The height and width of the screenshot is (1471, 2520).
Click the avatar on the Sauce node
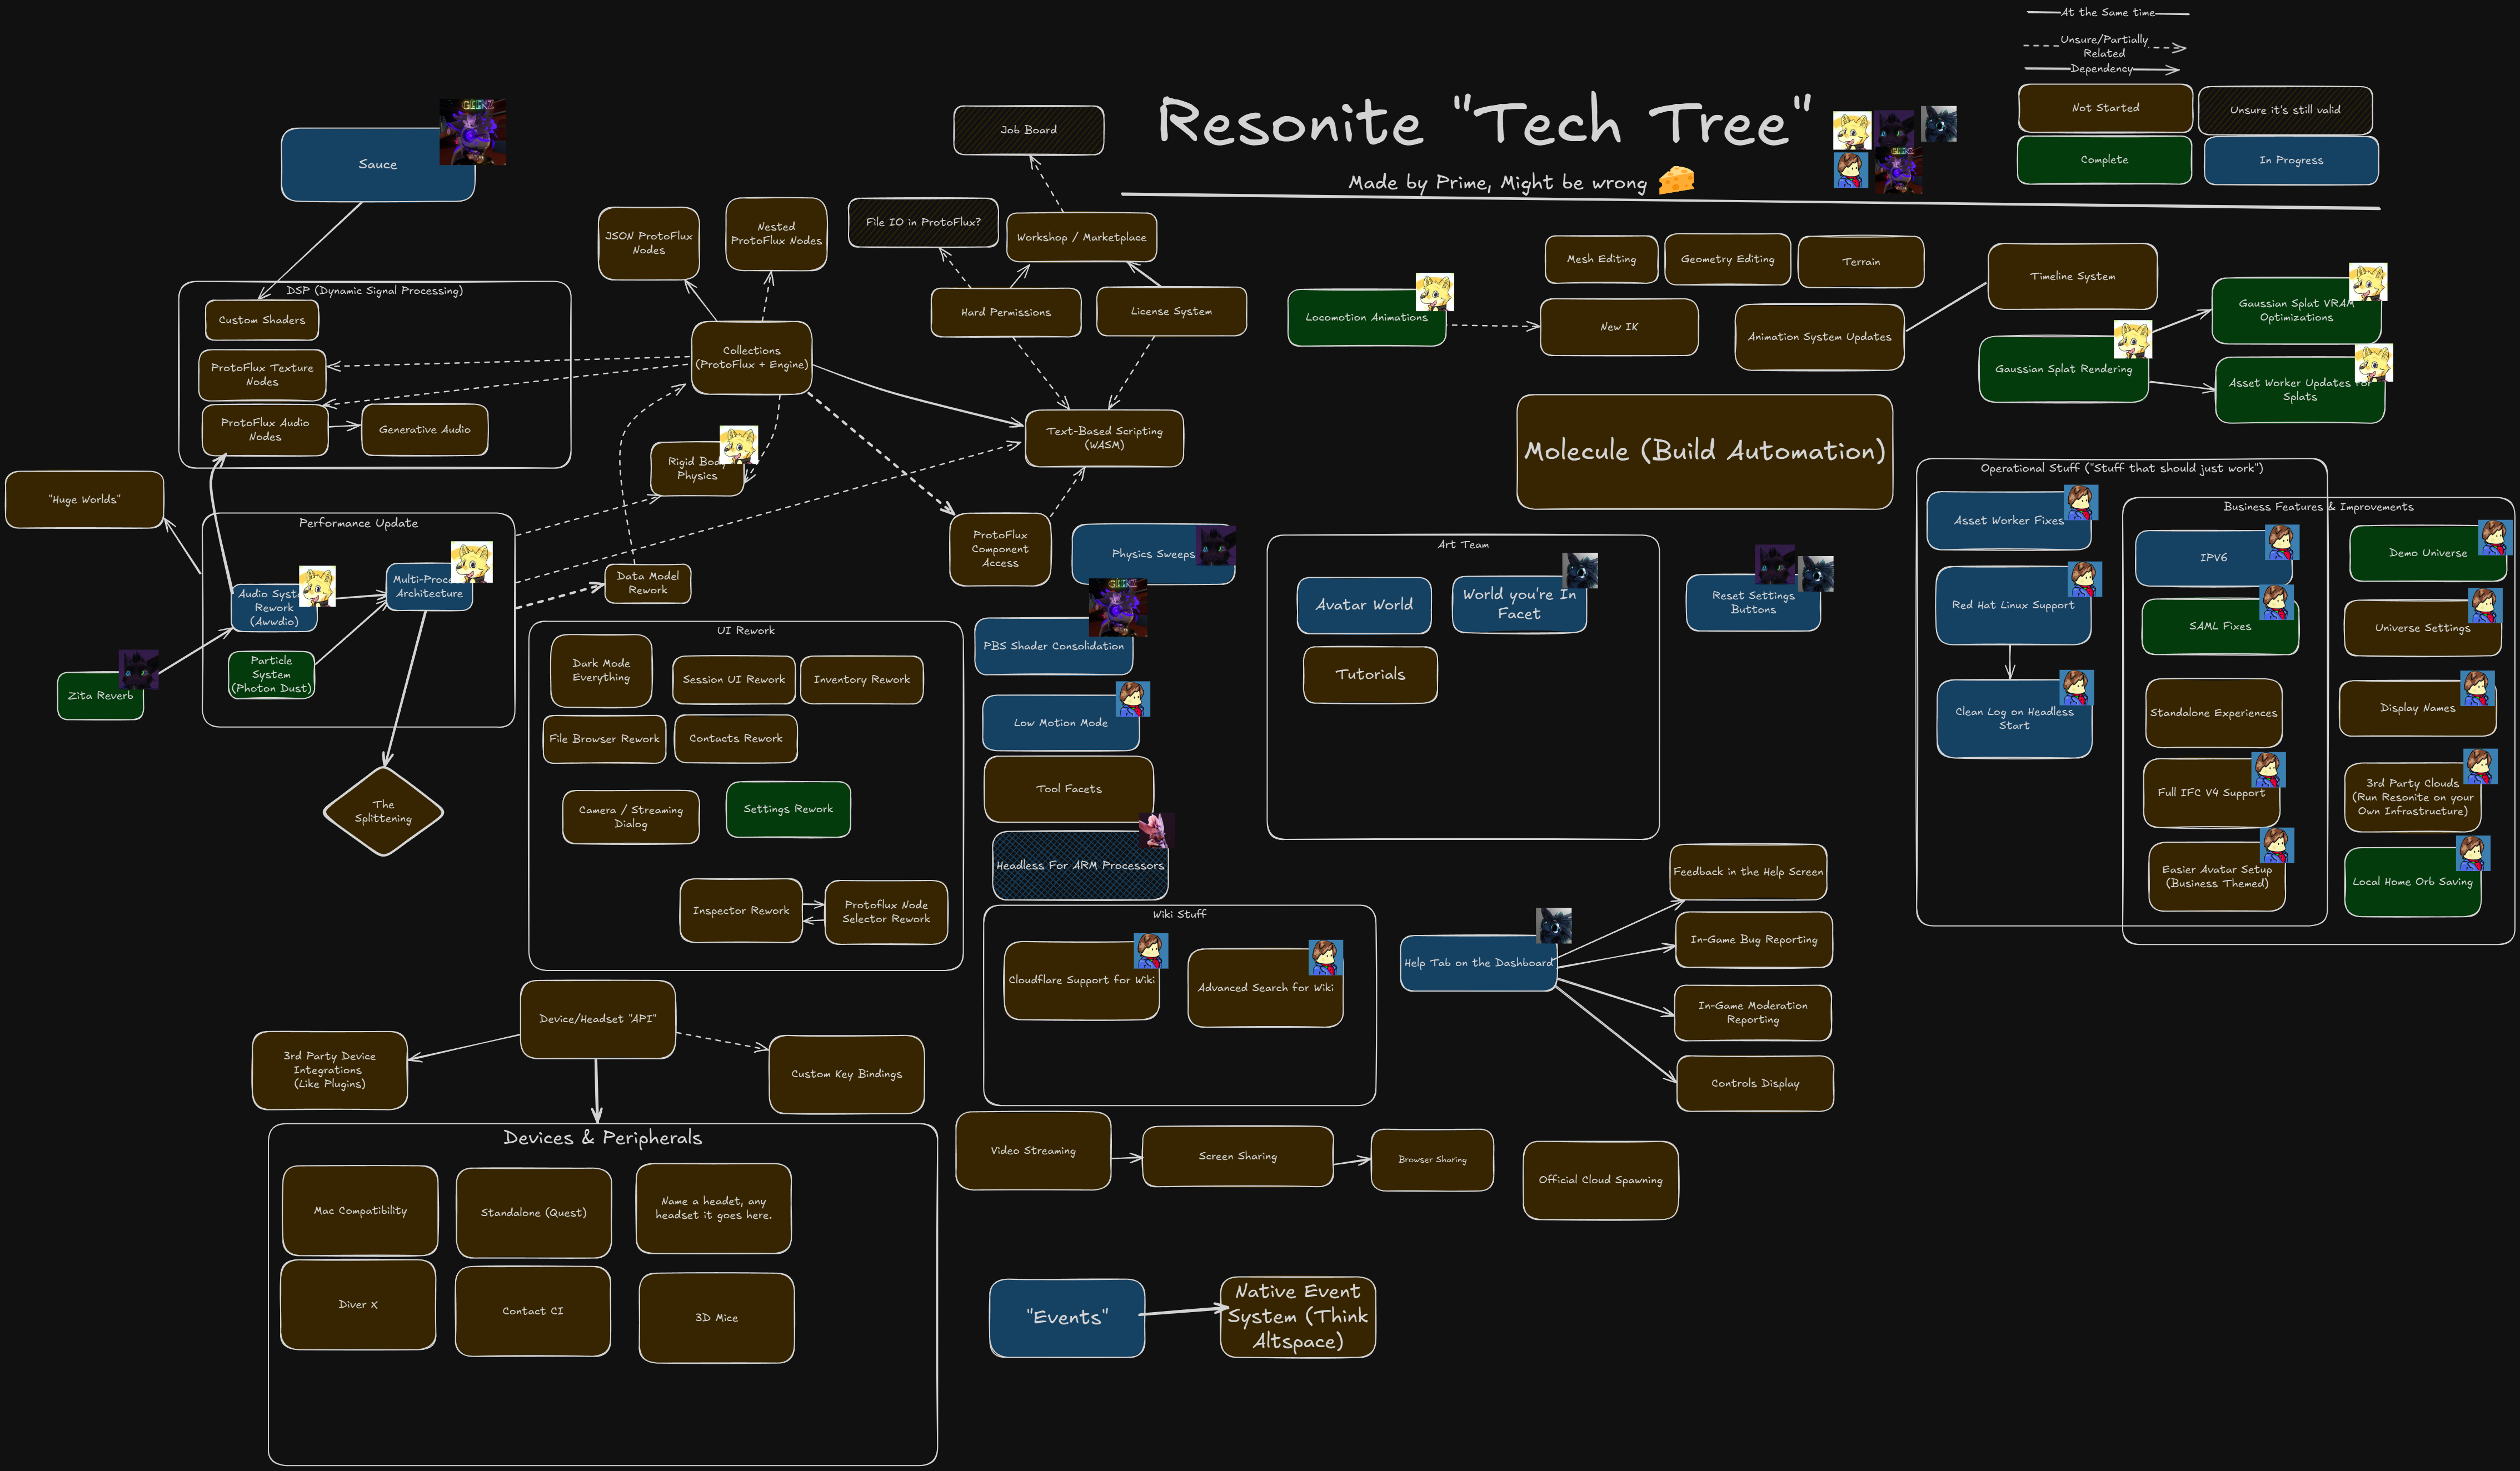click(x=473, y=132)
